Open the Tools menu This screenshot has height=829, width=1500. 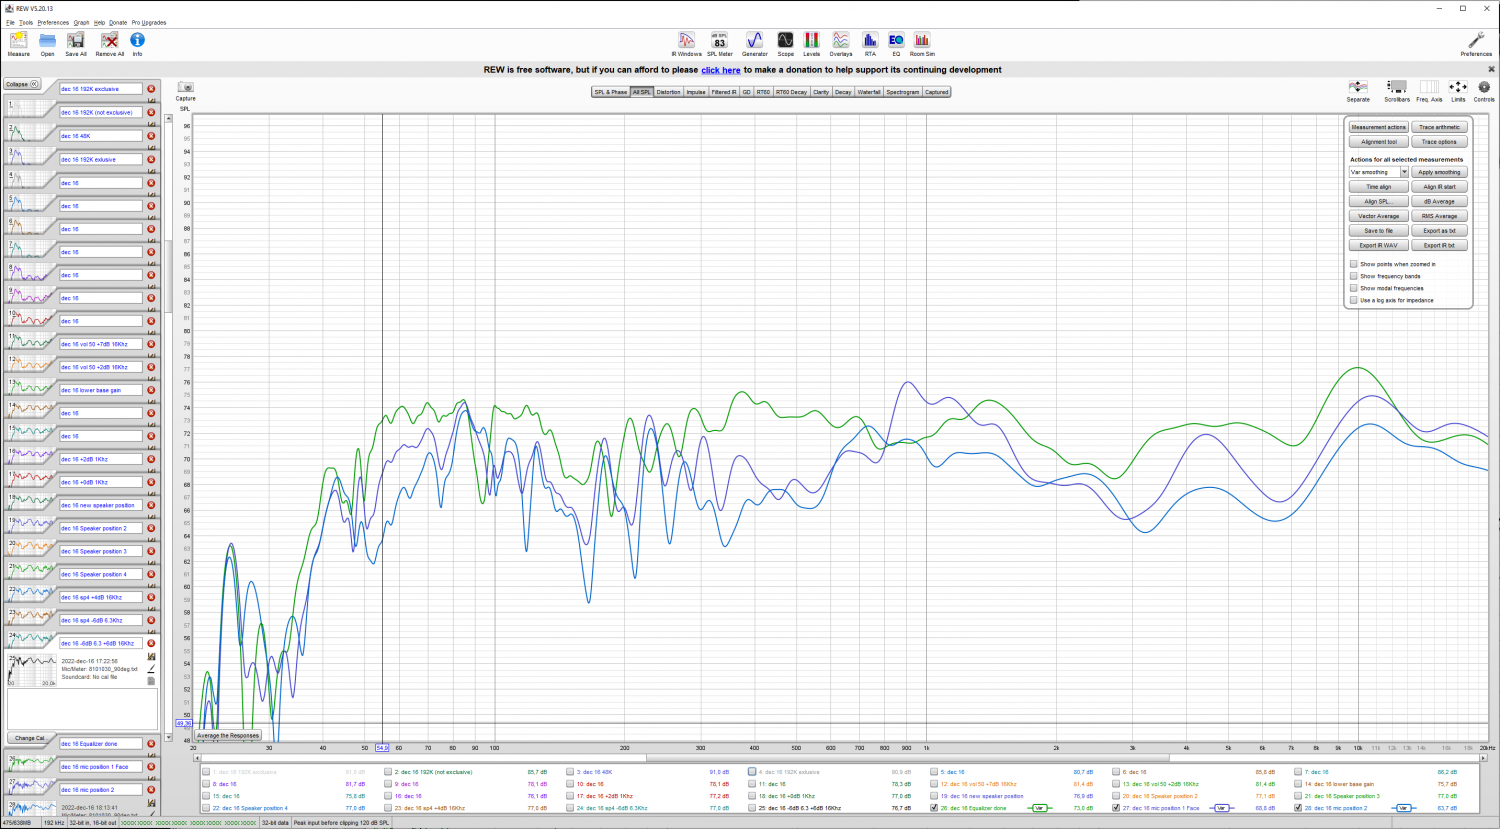[x=26, y=22]
